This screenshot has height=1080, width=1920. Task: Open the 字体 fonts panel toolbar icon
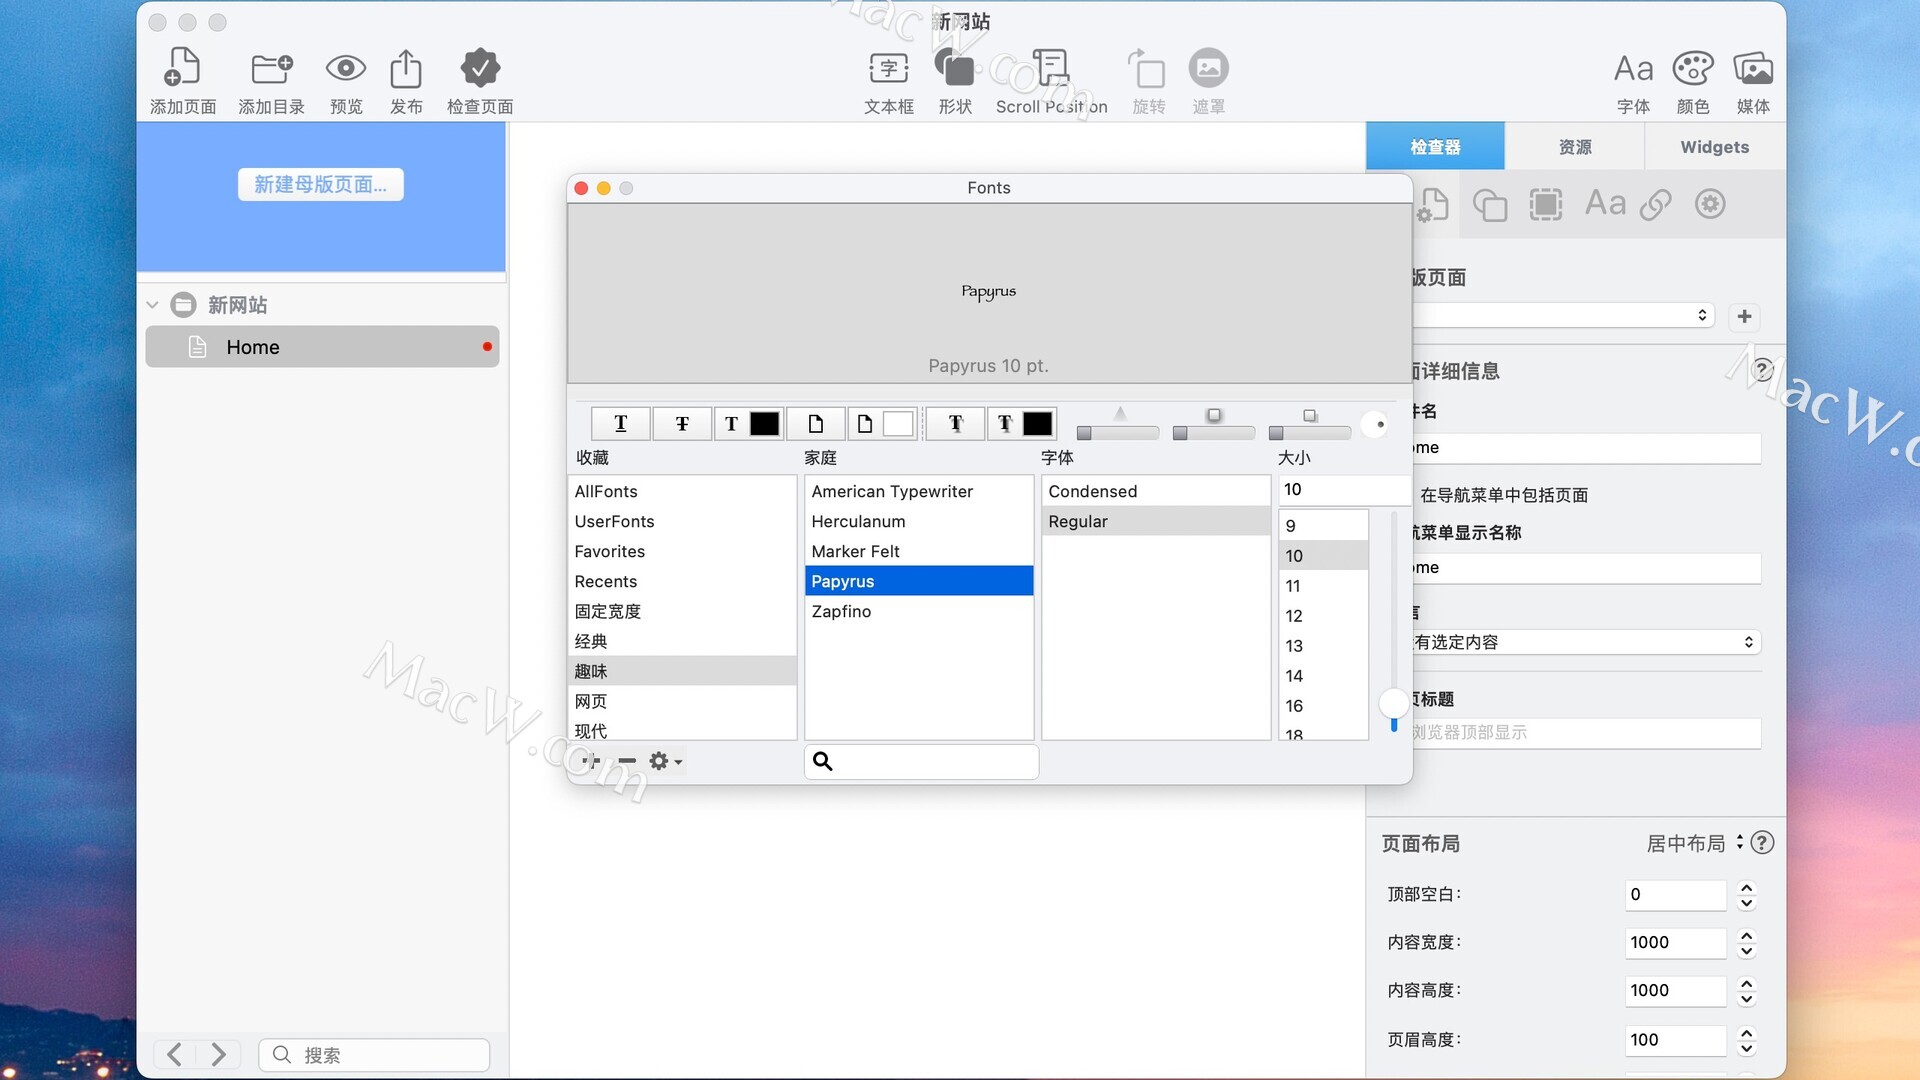(1633, 68)
